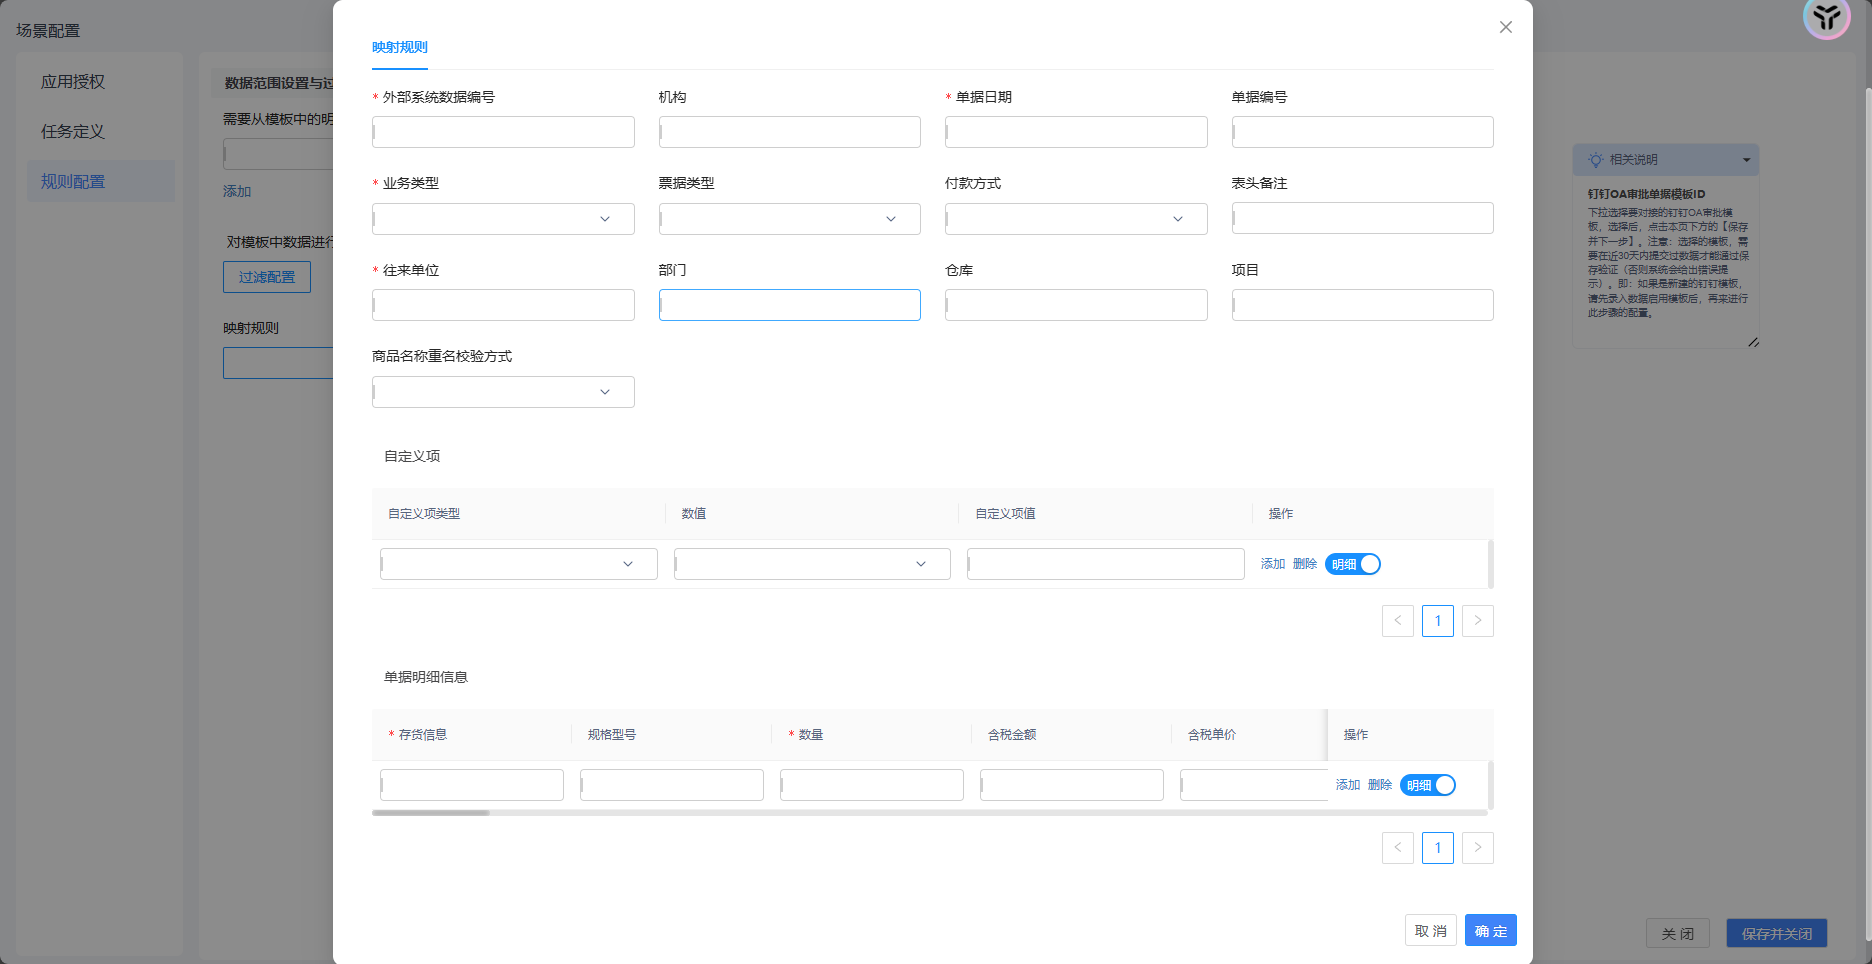Click the 外部系统数据编号 input field
The height and width of the screenshot is (964, 1872).
[503, 132]
